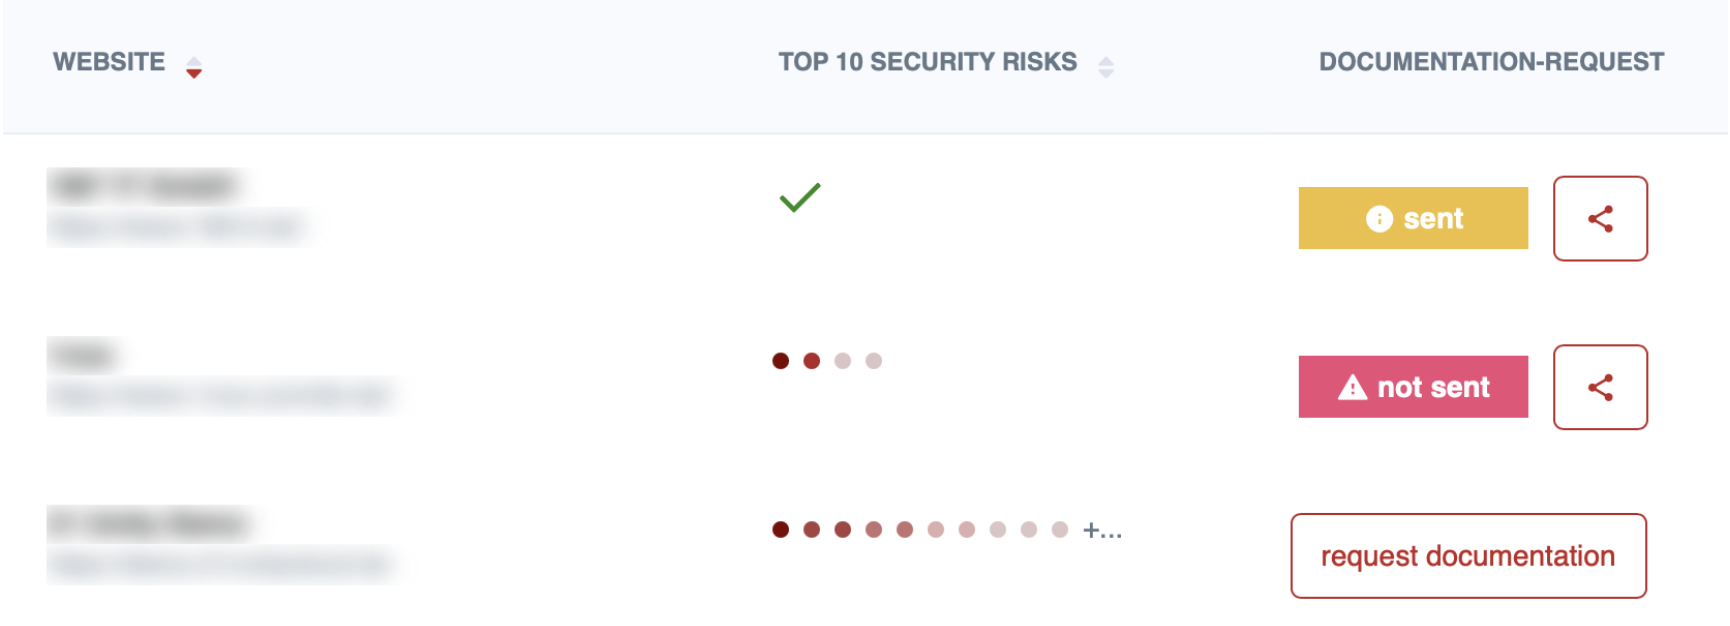Image resolution: width=1730 pixels, height=626 pixels.
Task: Open blurred website name in third row
Action: pos(150,523)
